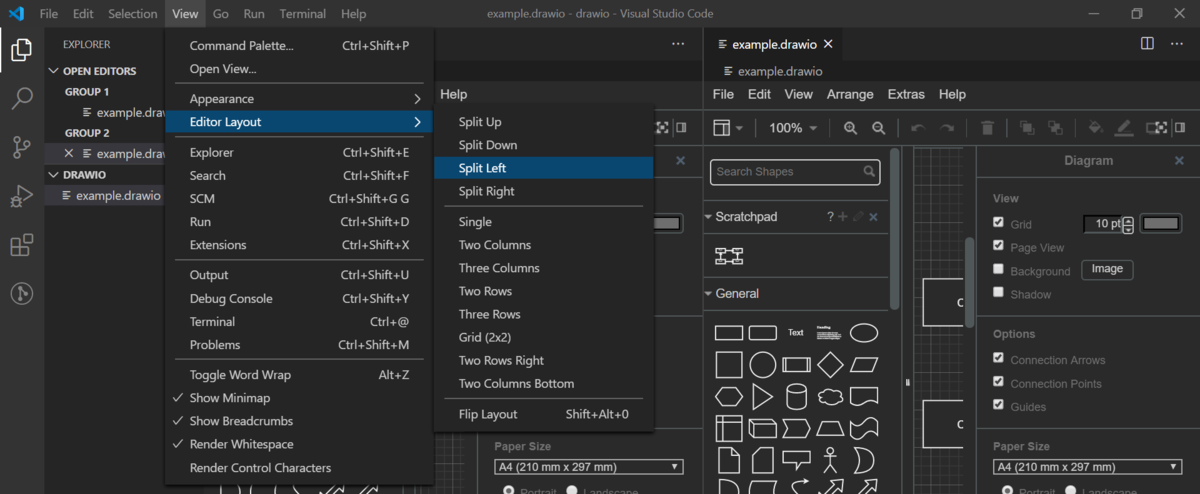Select the cylinder shape in the General palette
Viewport: 1200px width, 494px height.
tap(796, 397)
